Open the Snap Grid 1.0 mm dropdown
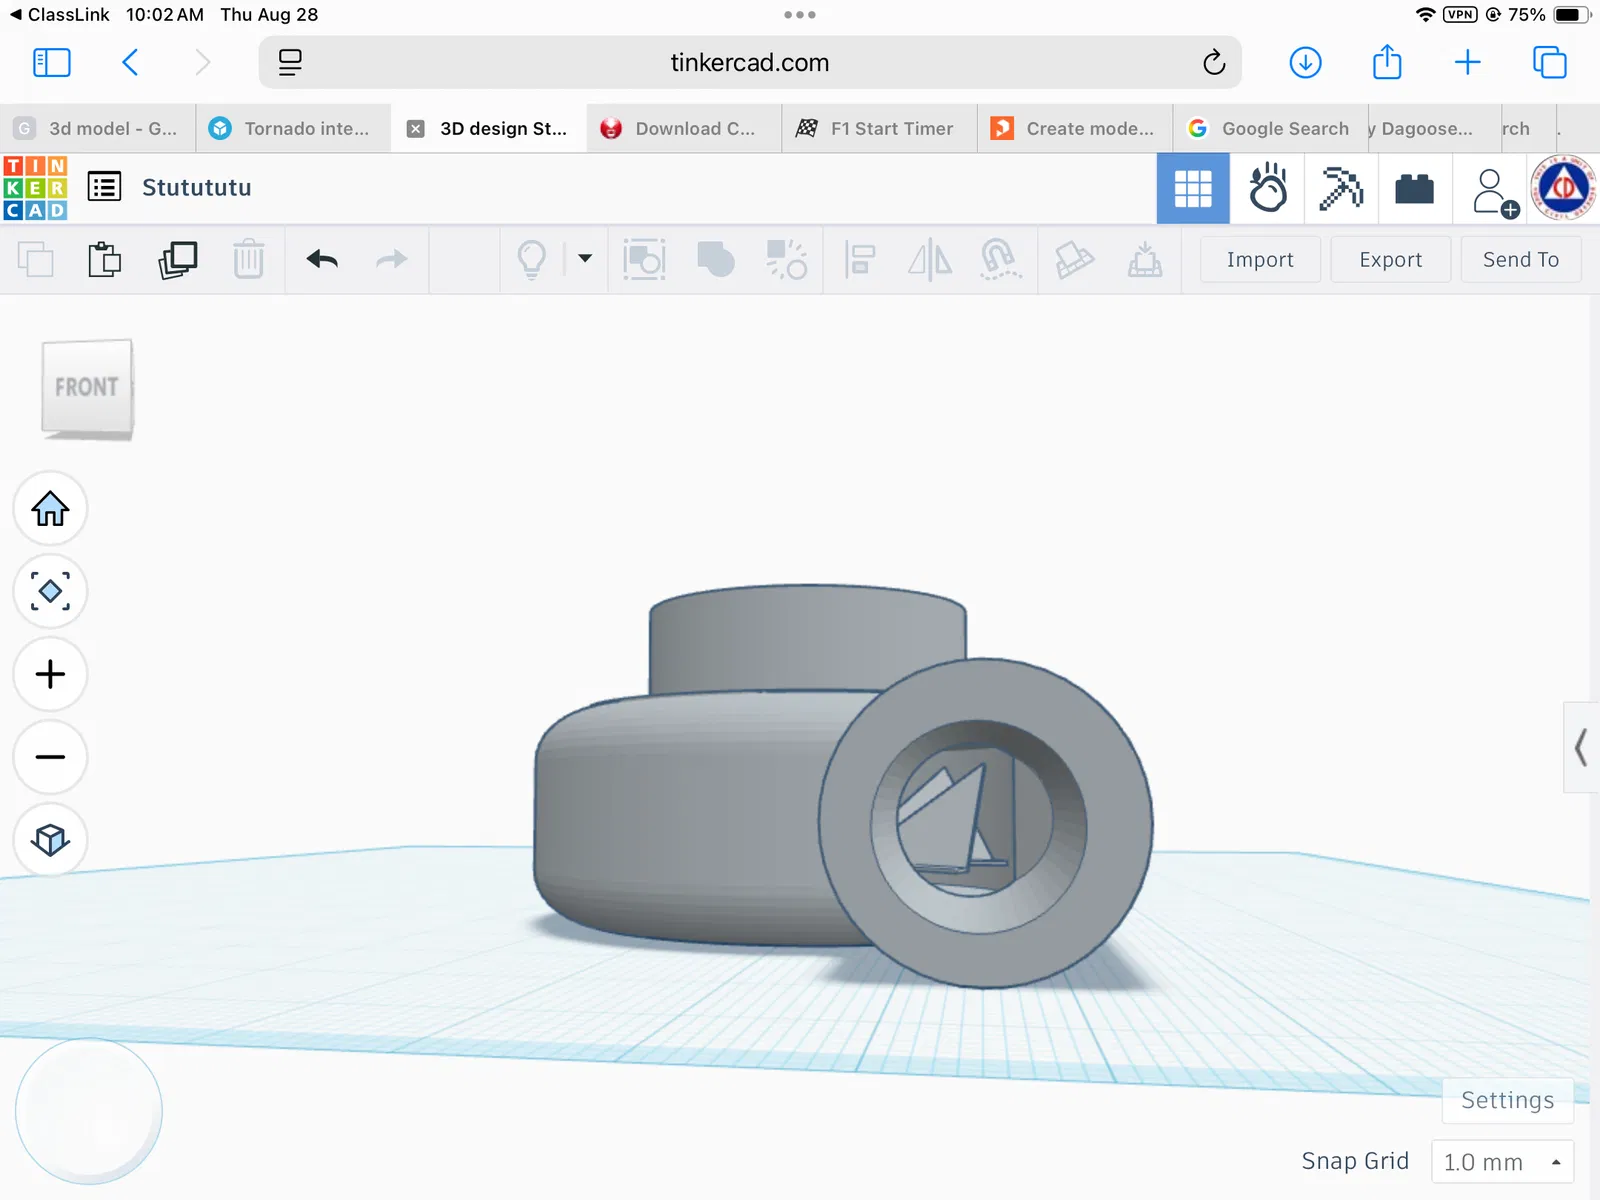 1502,1162
